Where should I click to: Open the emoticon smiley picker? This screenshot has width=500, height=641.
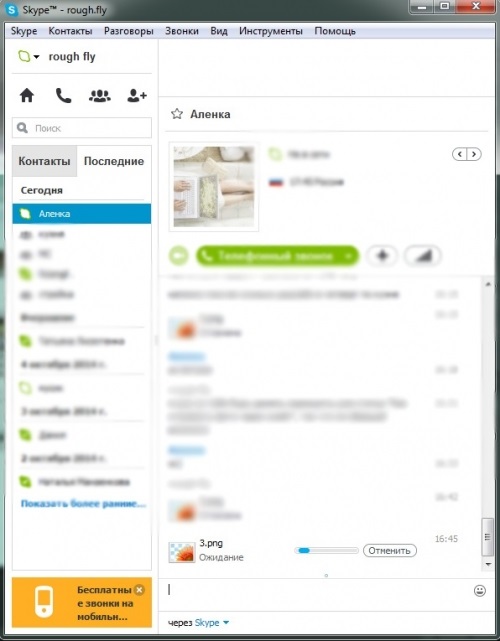click(480, 591)
